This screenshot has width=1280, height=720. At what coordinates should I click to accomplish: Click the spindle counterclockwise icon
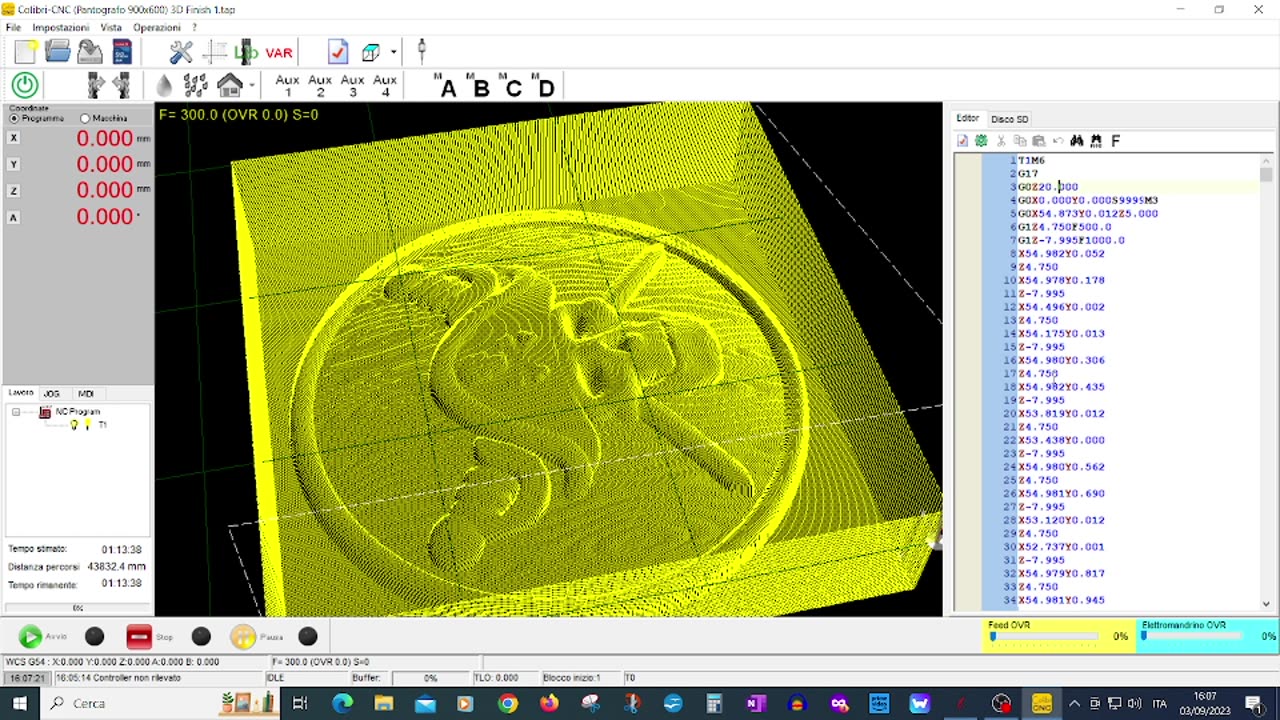click(122, 86)
